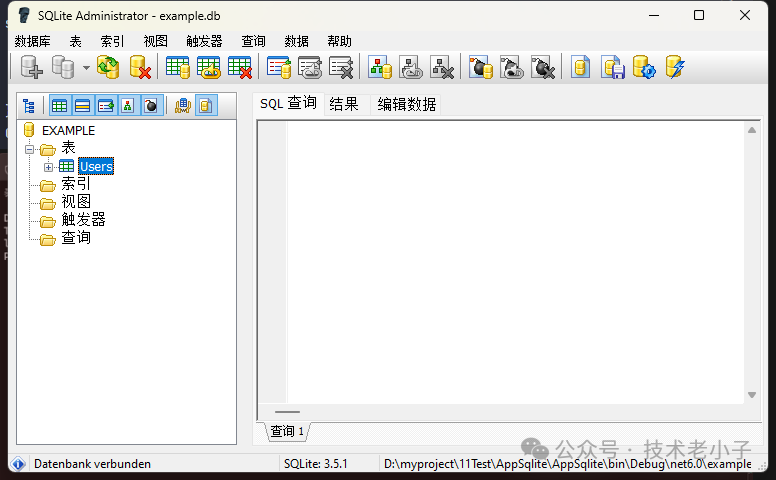Click the SQLite: 3.5.1 status text
The width and height of the screenshot is (776, 480).
[x=316, y=464]
